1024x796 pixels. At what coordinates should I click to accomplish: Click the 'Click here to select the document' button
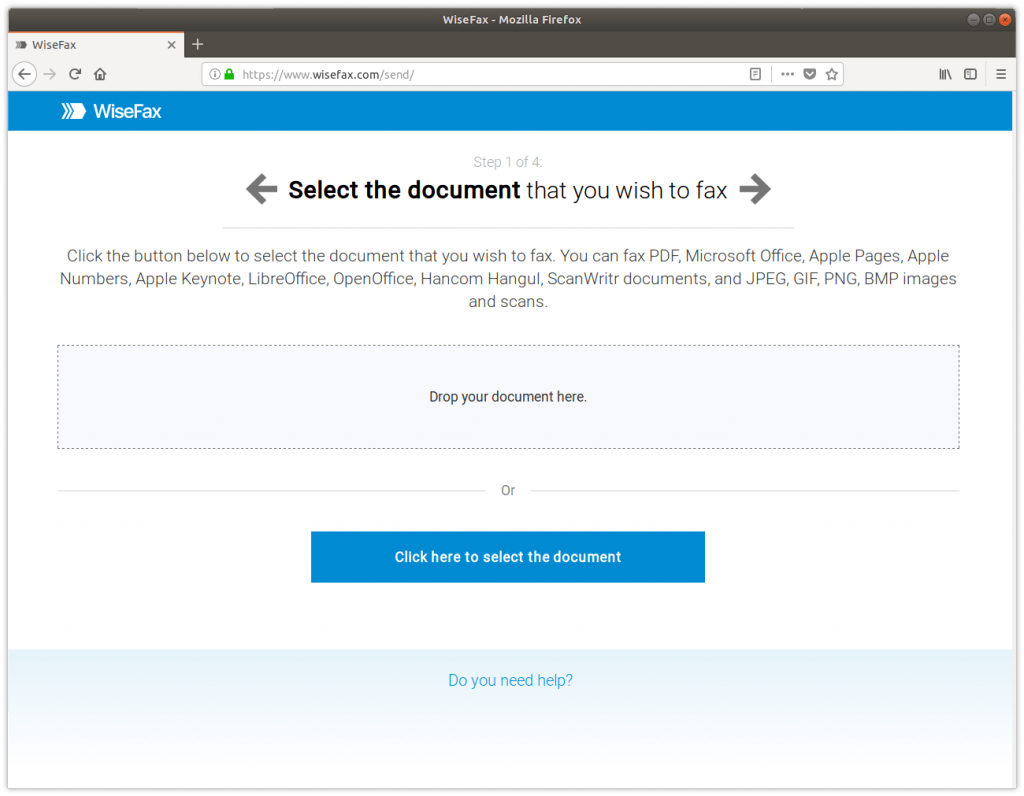point(507,557)
